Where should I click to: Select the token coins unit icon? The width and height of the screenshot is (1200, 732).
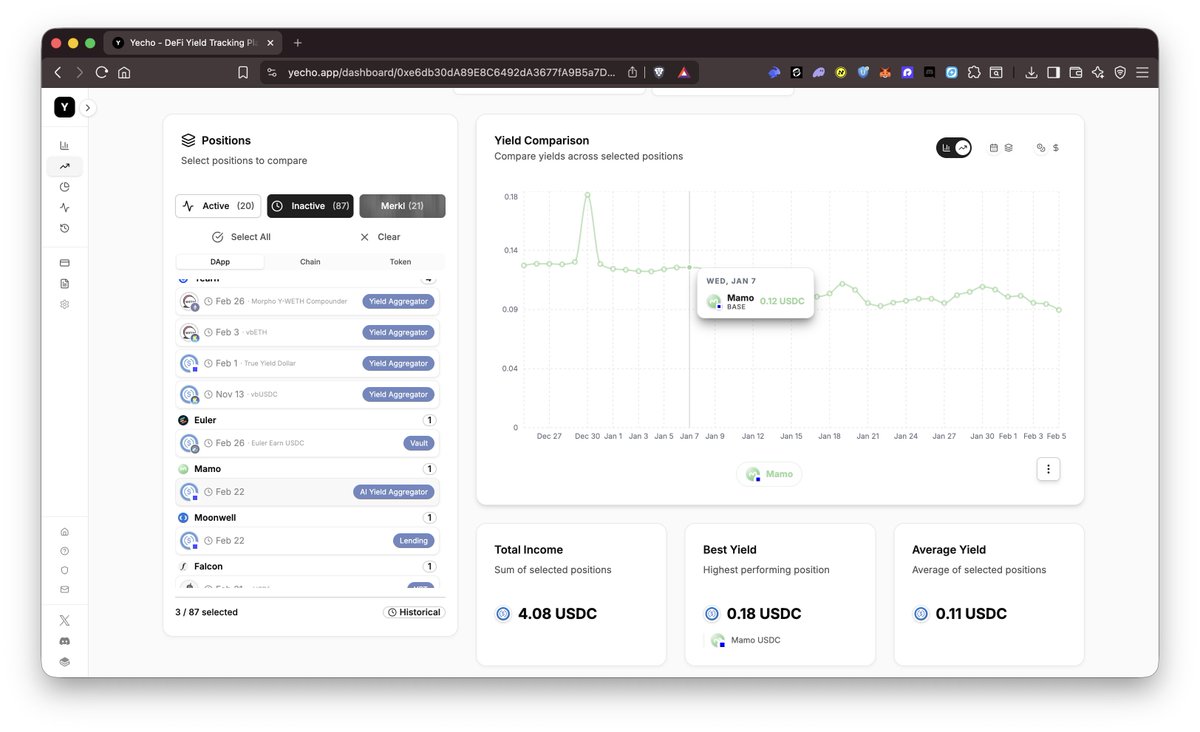[x=1041, y=148]
